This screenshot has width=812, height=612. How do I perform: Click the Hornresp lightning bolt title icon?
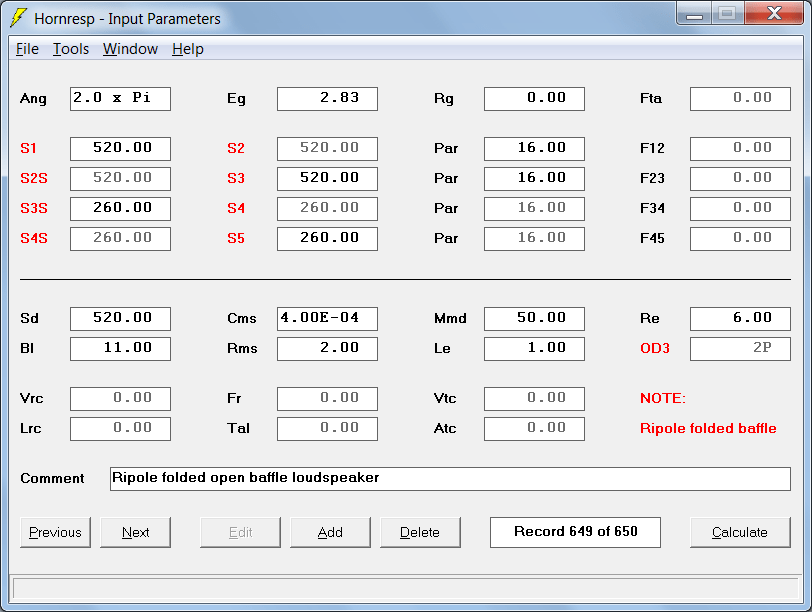point(19,18)
